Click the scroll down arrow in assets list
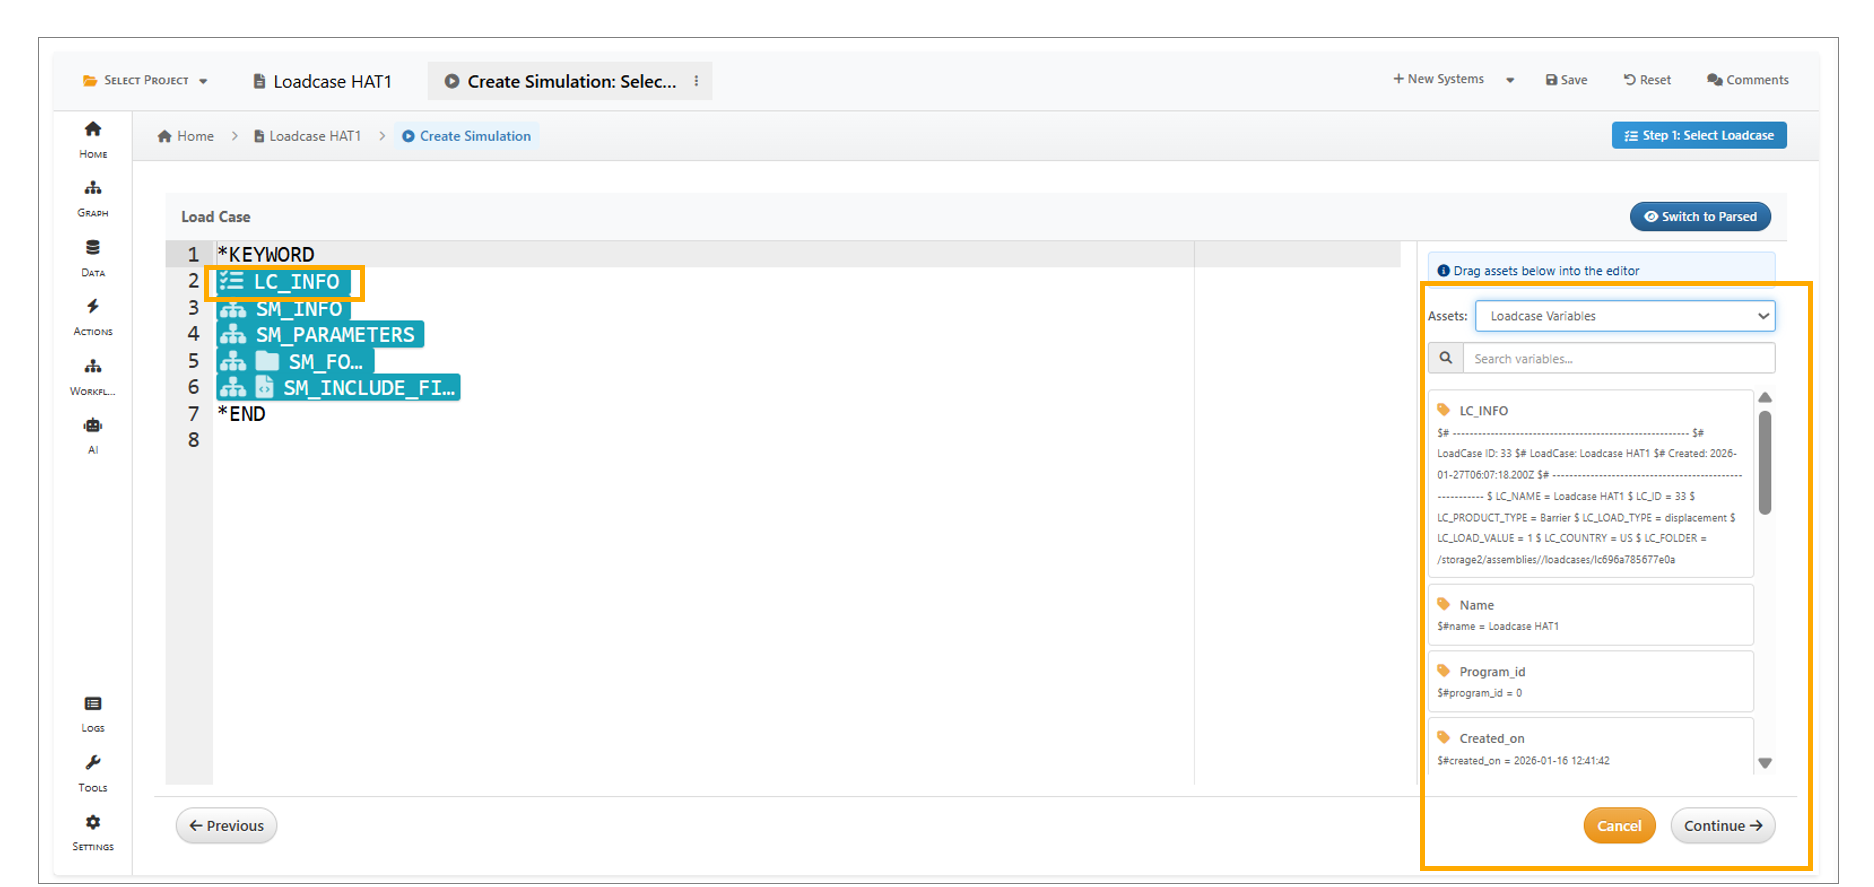This screenshot has width=1874, height=887. point(1765,763)
